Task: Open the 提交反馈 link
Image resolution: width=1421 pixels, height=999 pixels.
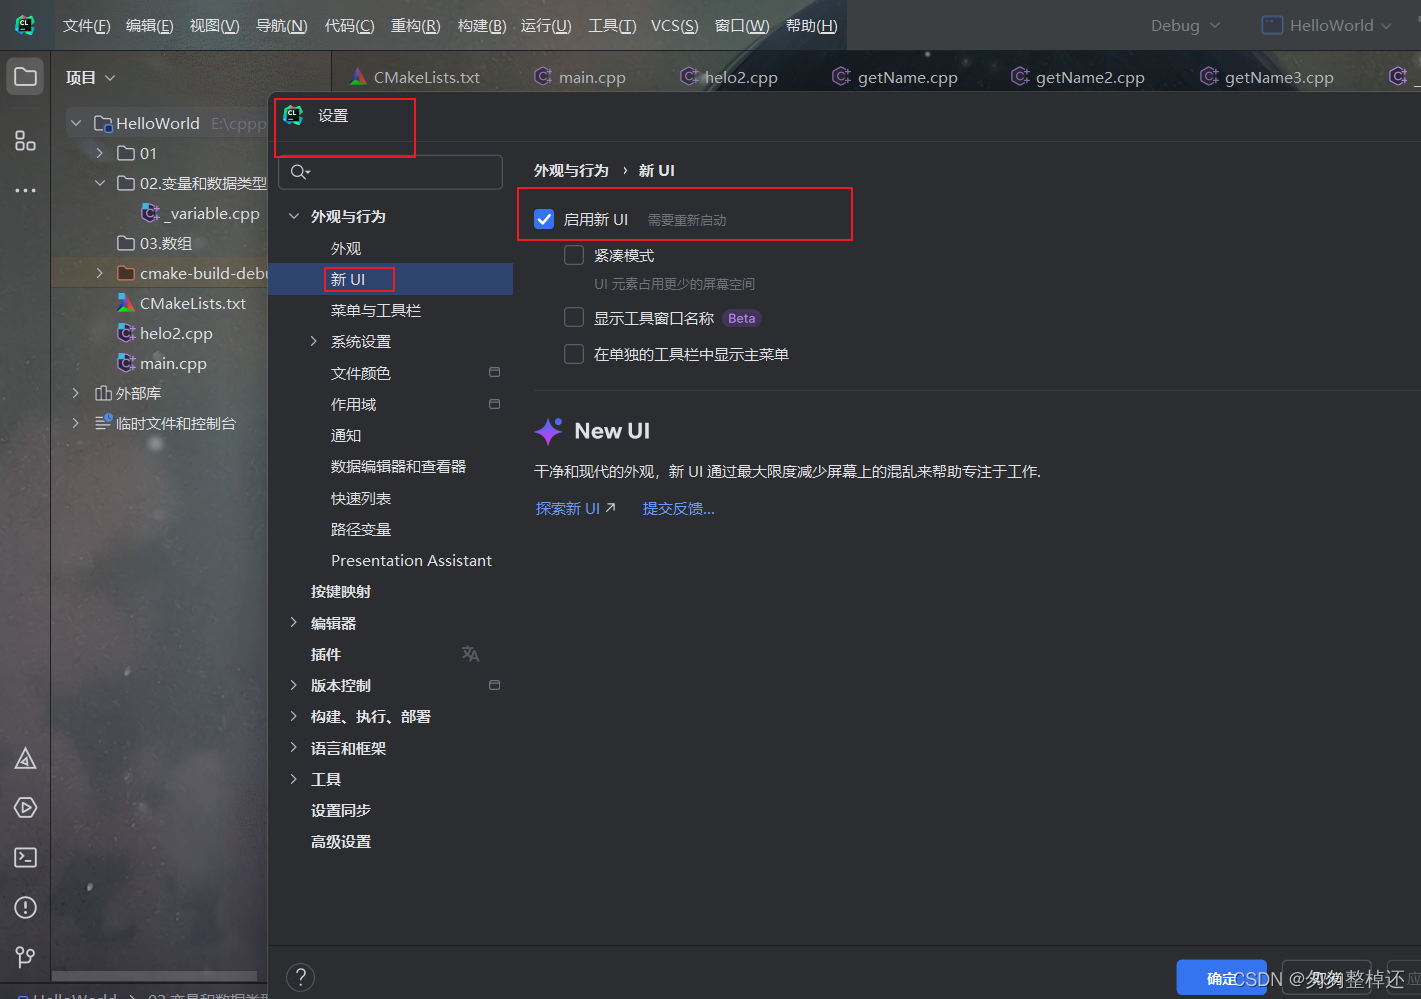Action: coord(678,508)
